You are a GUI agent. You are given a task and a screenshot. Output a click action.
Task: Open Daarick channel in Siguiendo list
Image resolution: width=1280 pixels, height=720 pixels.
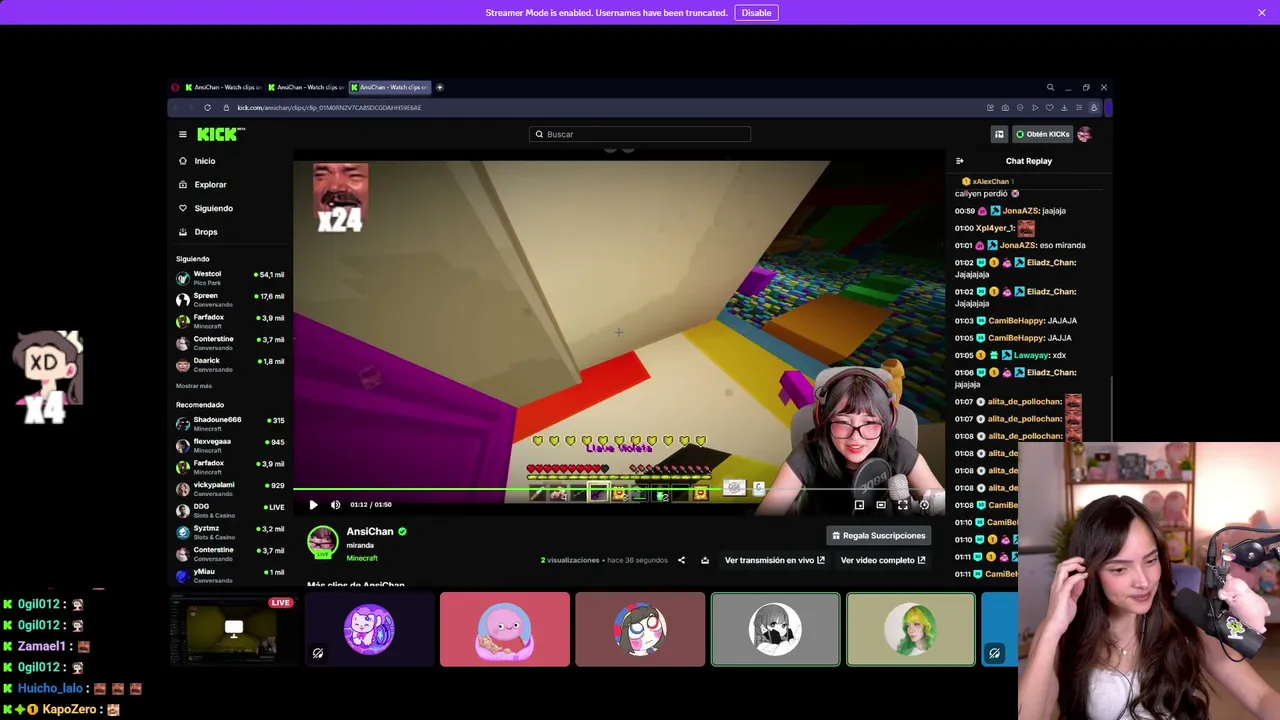click(231, 365)
